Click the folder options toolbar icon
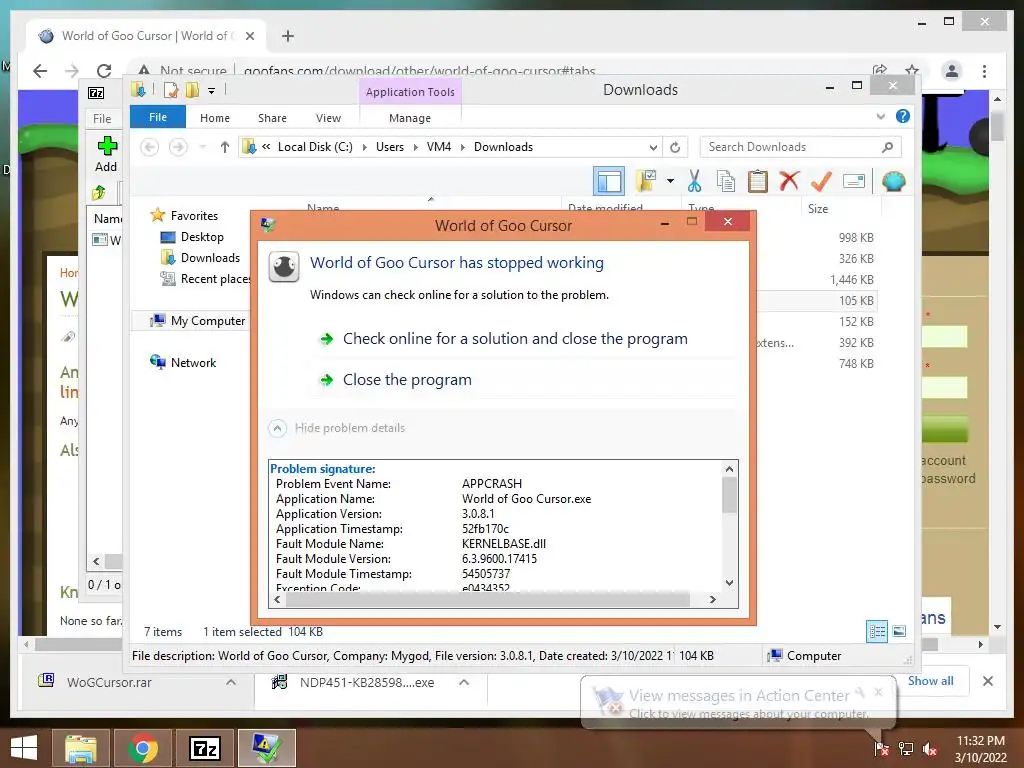Viewport: 1024px width, 768px height. pyautogui.click(x=646, y=182)
